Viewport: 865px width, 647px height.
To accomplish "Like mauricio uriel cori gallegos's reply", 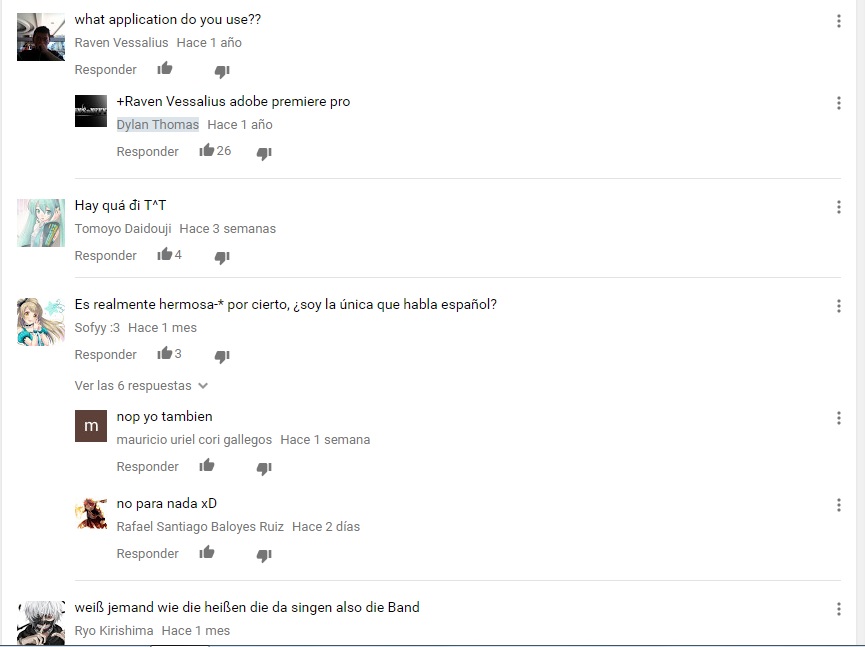I will point(207,466).
